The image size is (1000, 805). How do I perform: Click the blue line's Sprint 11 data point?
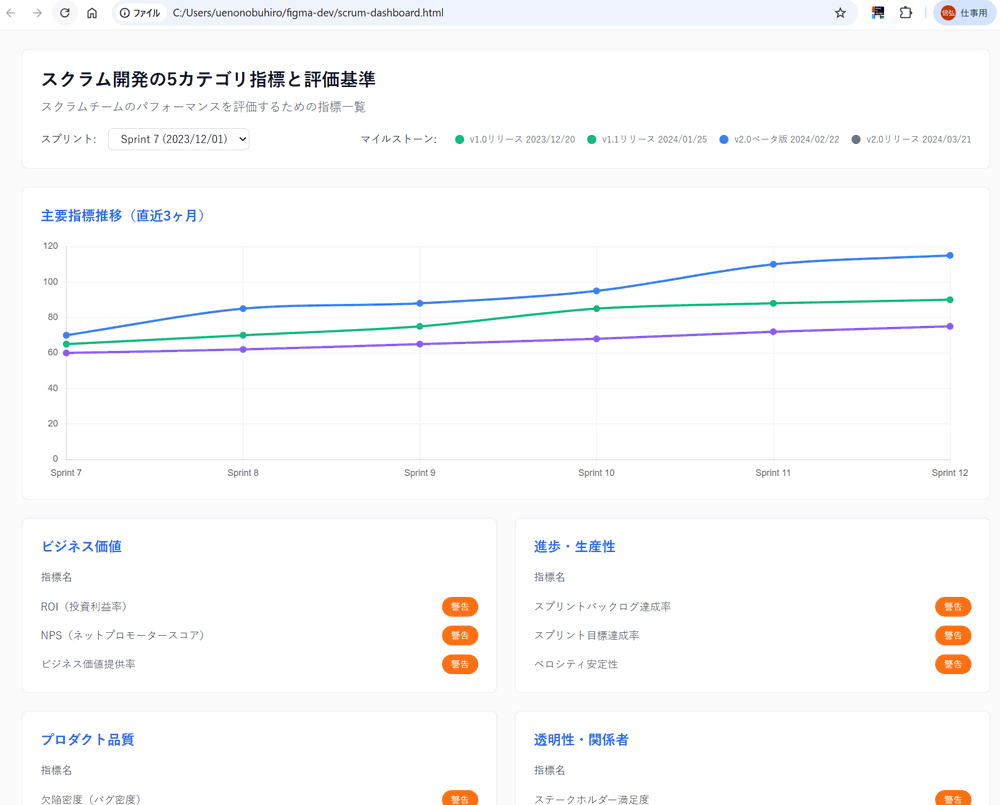pyautogui.click(x=773, y=264)
